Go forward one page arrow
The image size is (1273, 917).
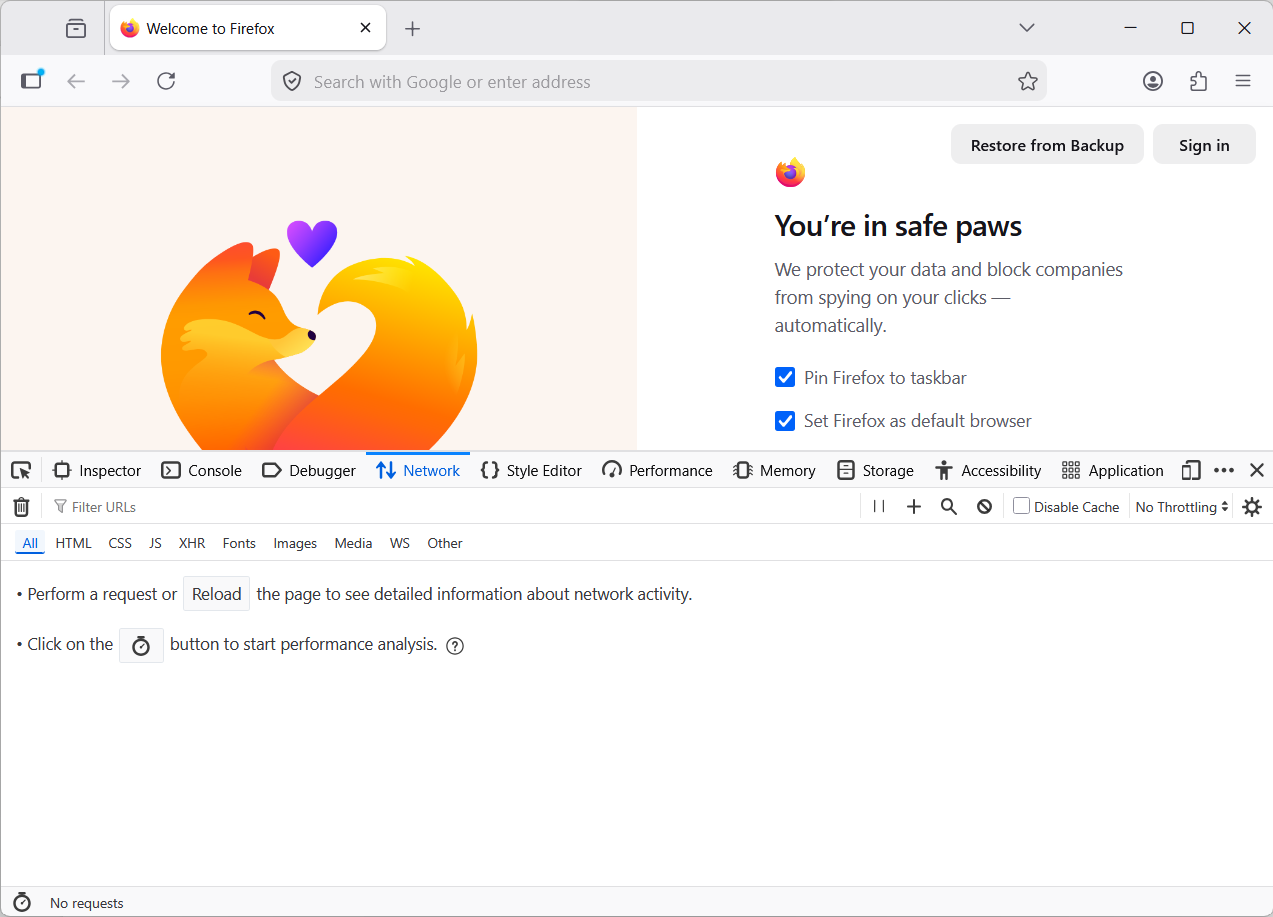pyautogui.click(x=121, y=81)
